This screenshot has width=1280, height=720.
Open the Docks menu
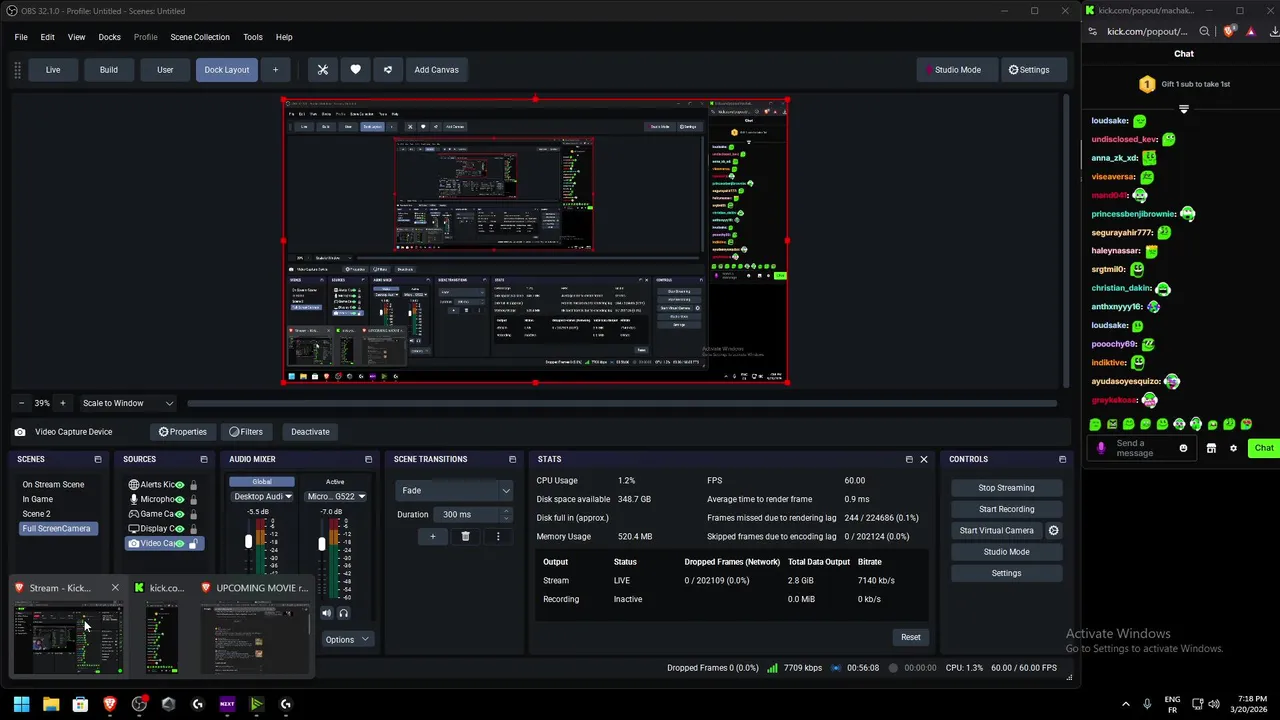point(110,37)
